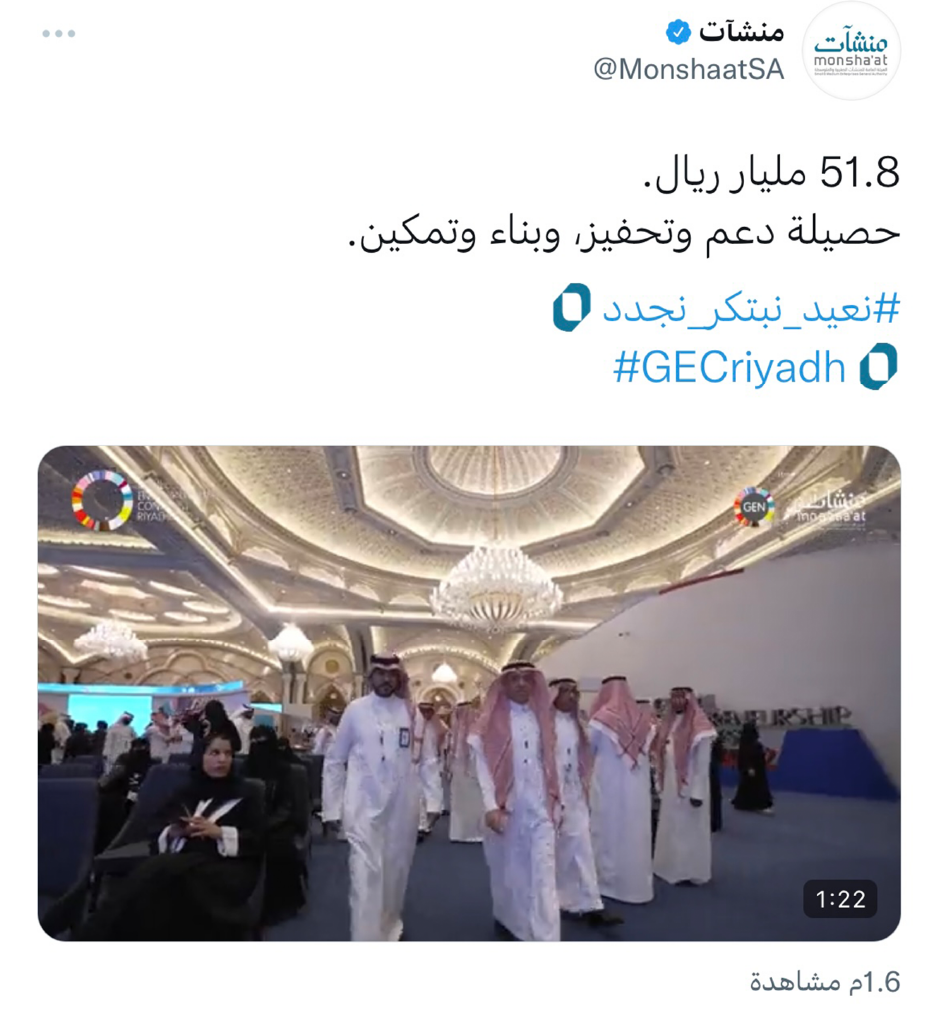
Task: Click the large chandelier in video thumbnail
Action: tap(496, 586)
